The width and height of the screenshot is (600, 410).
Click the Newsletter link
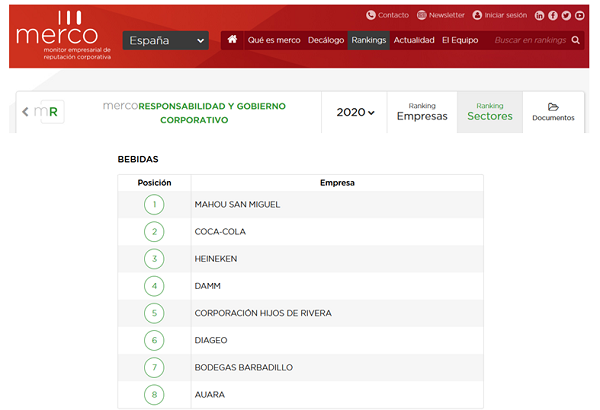point(447,15)
